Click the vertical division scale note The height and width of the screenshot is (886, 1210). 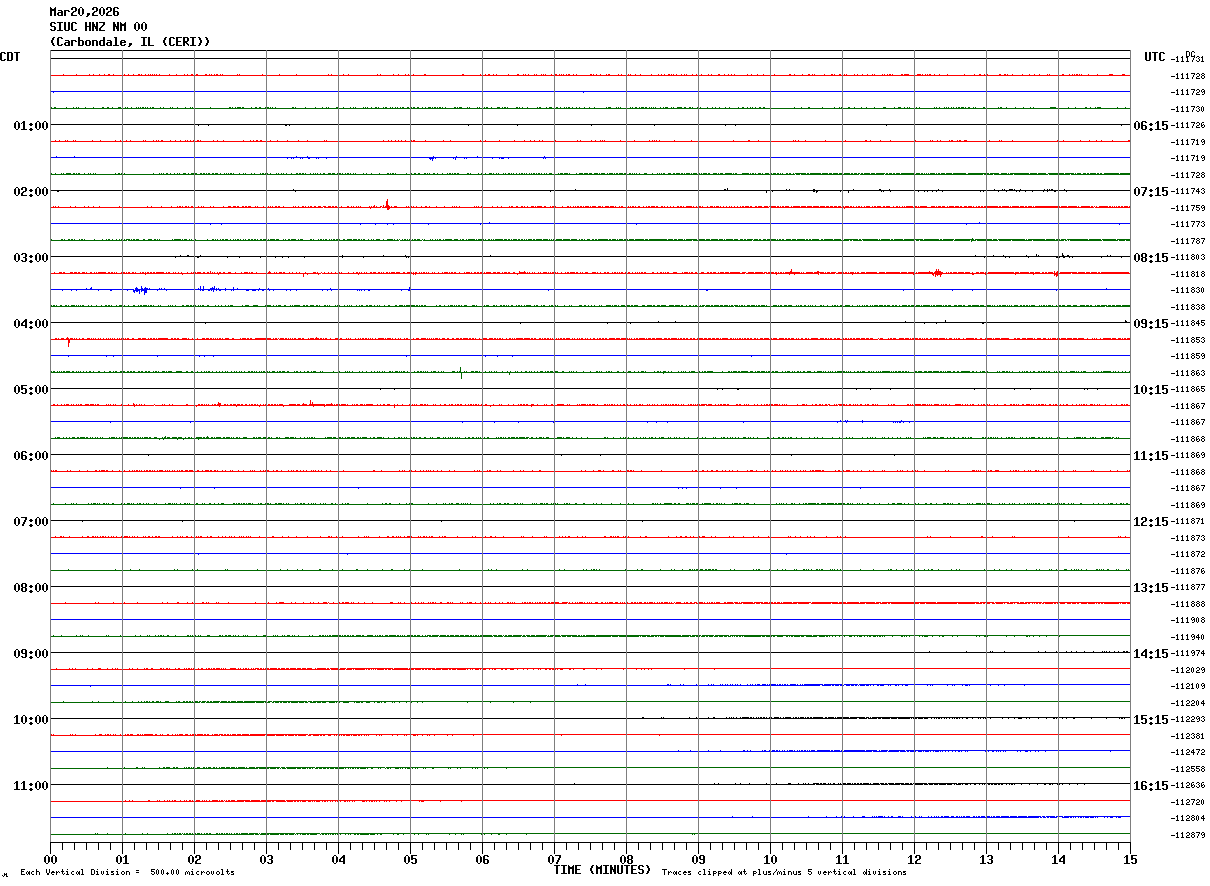[x=127, y=872]
